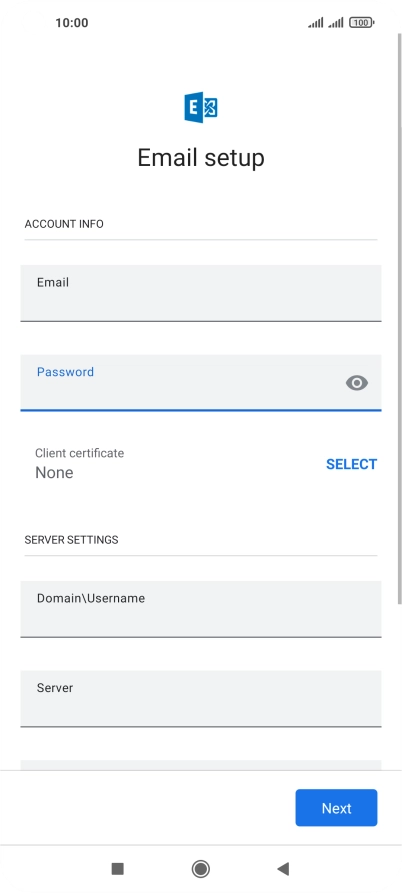Toggle password visibility eye icon
This screenshot has height=893, width=402.
coord(356,383)
